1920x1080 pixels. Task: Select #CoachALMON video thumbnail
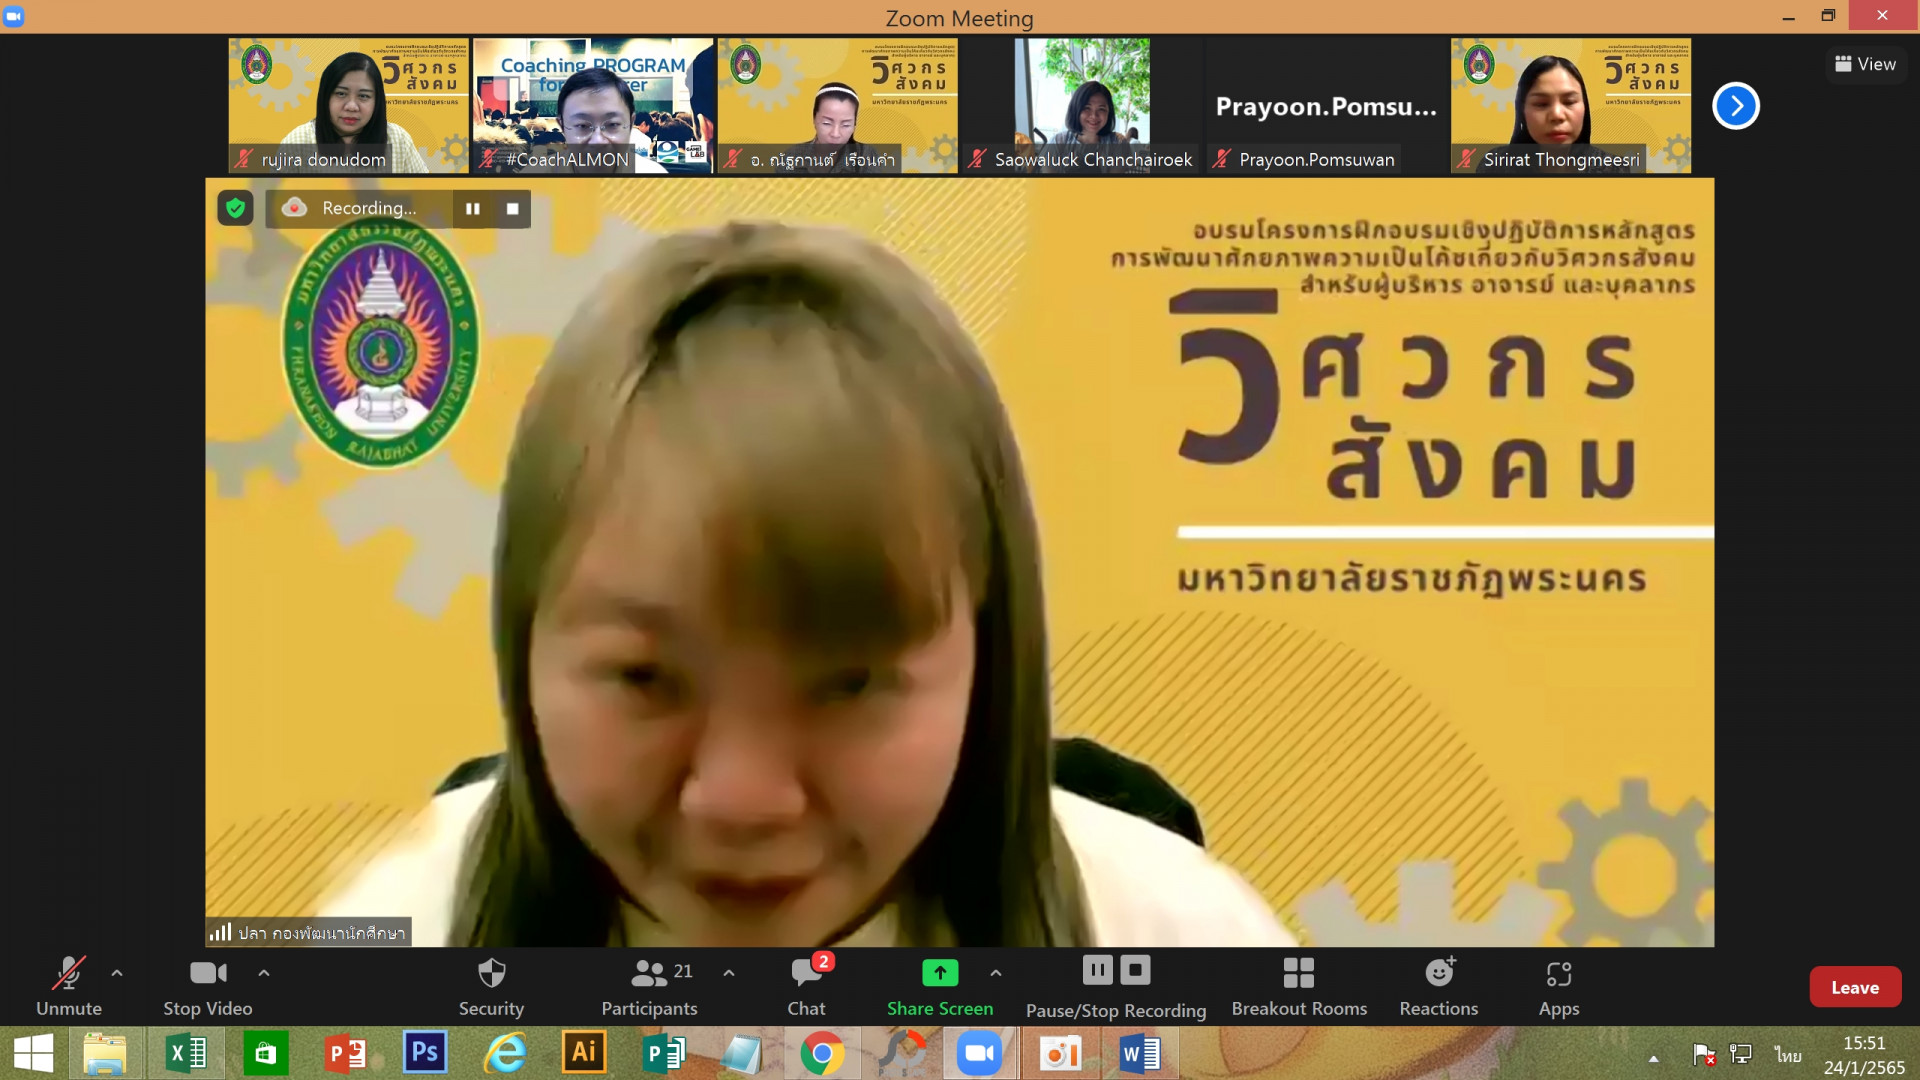593,106
